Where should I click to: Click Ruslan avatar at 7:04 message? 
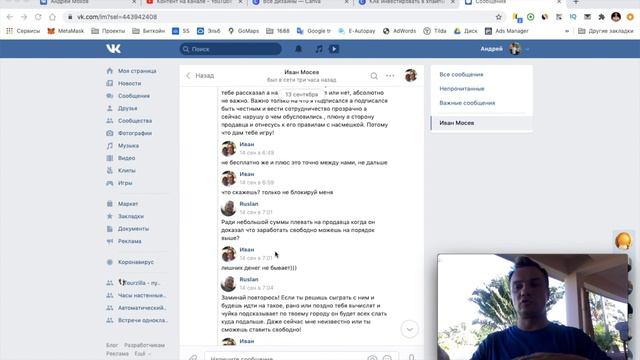click(229, 283)
